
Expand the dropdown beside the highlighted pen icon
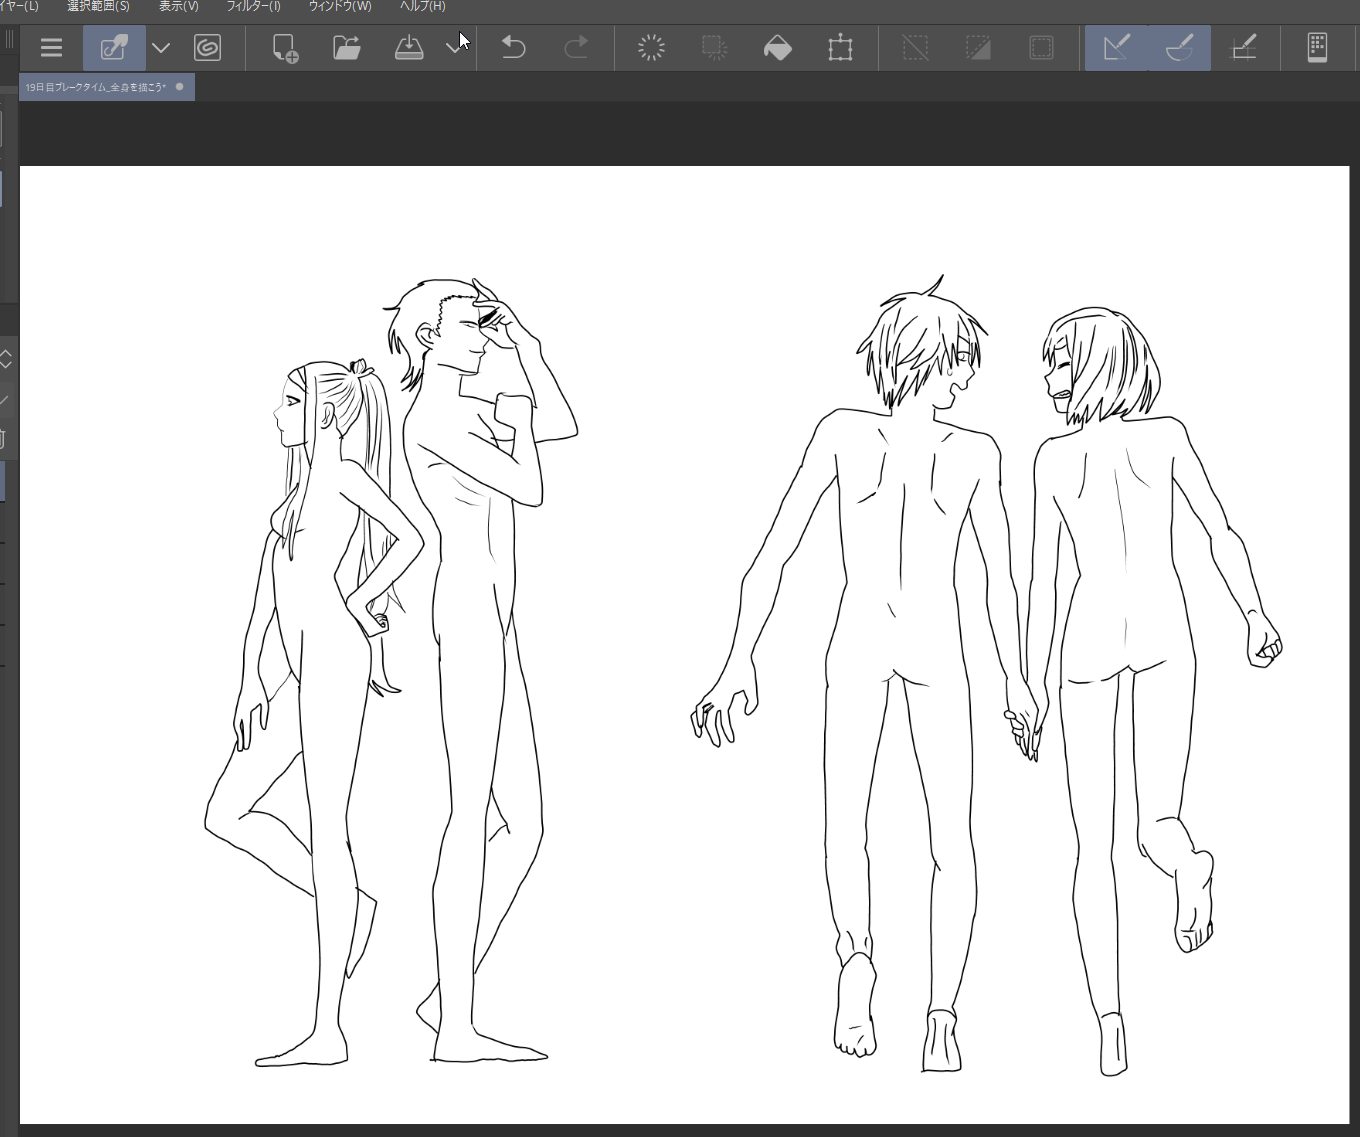160,48
